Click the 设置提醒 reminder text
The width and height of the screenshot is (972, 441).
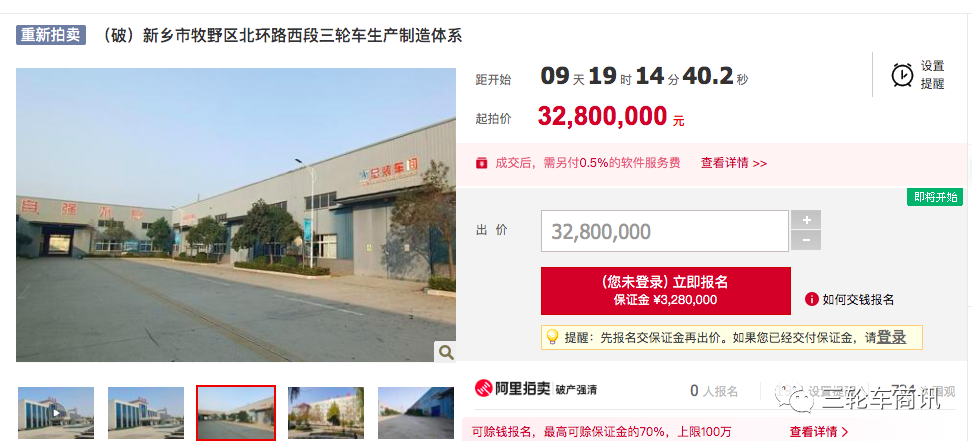click(932, 75)
